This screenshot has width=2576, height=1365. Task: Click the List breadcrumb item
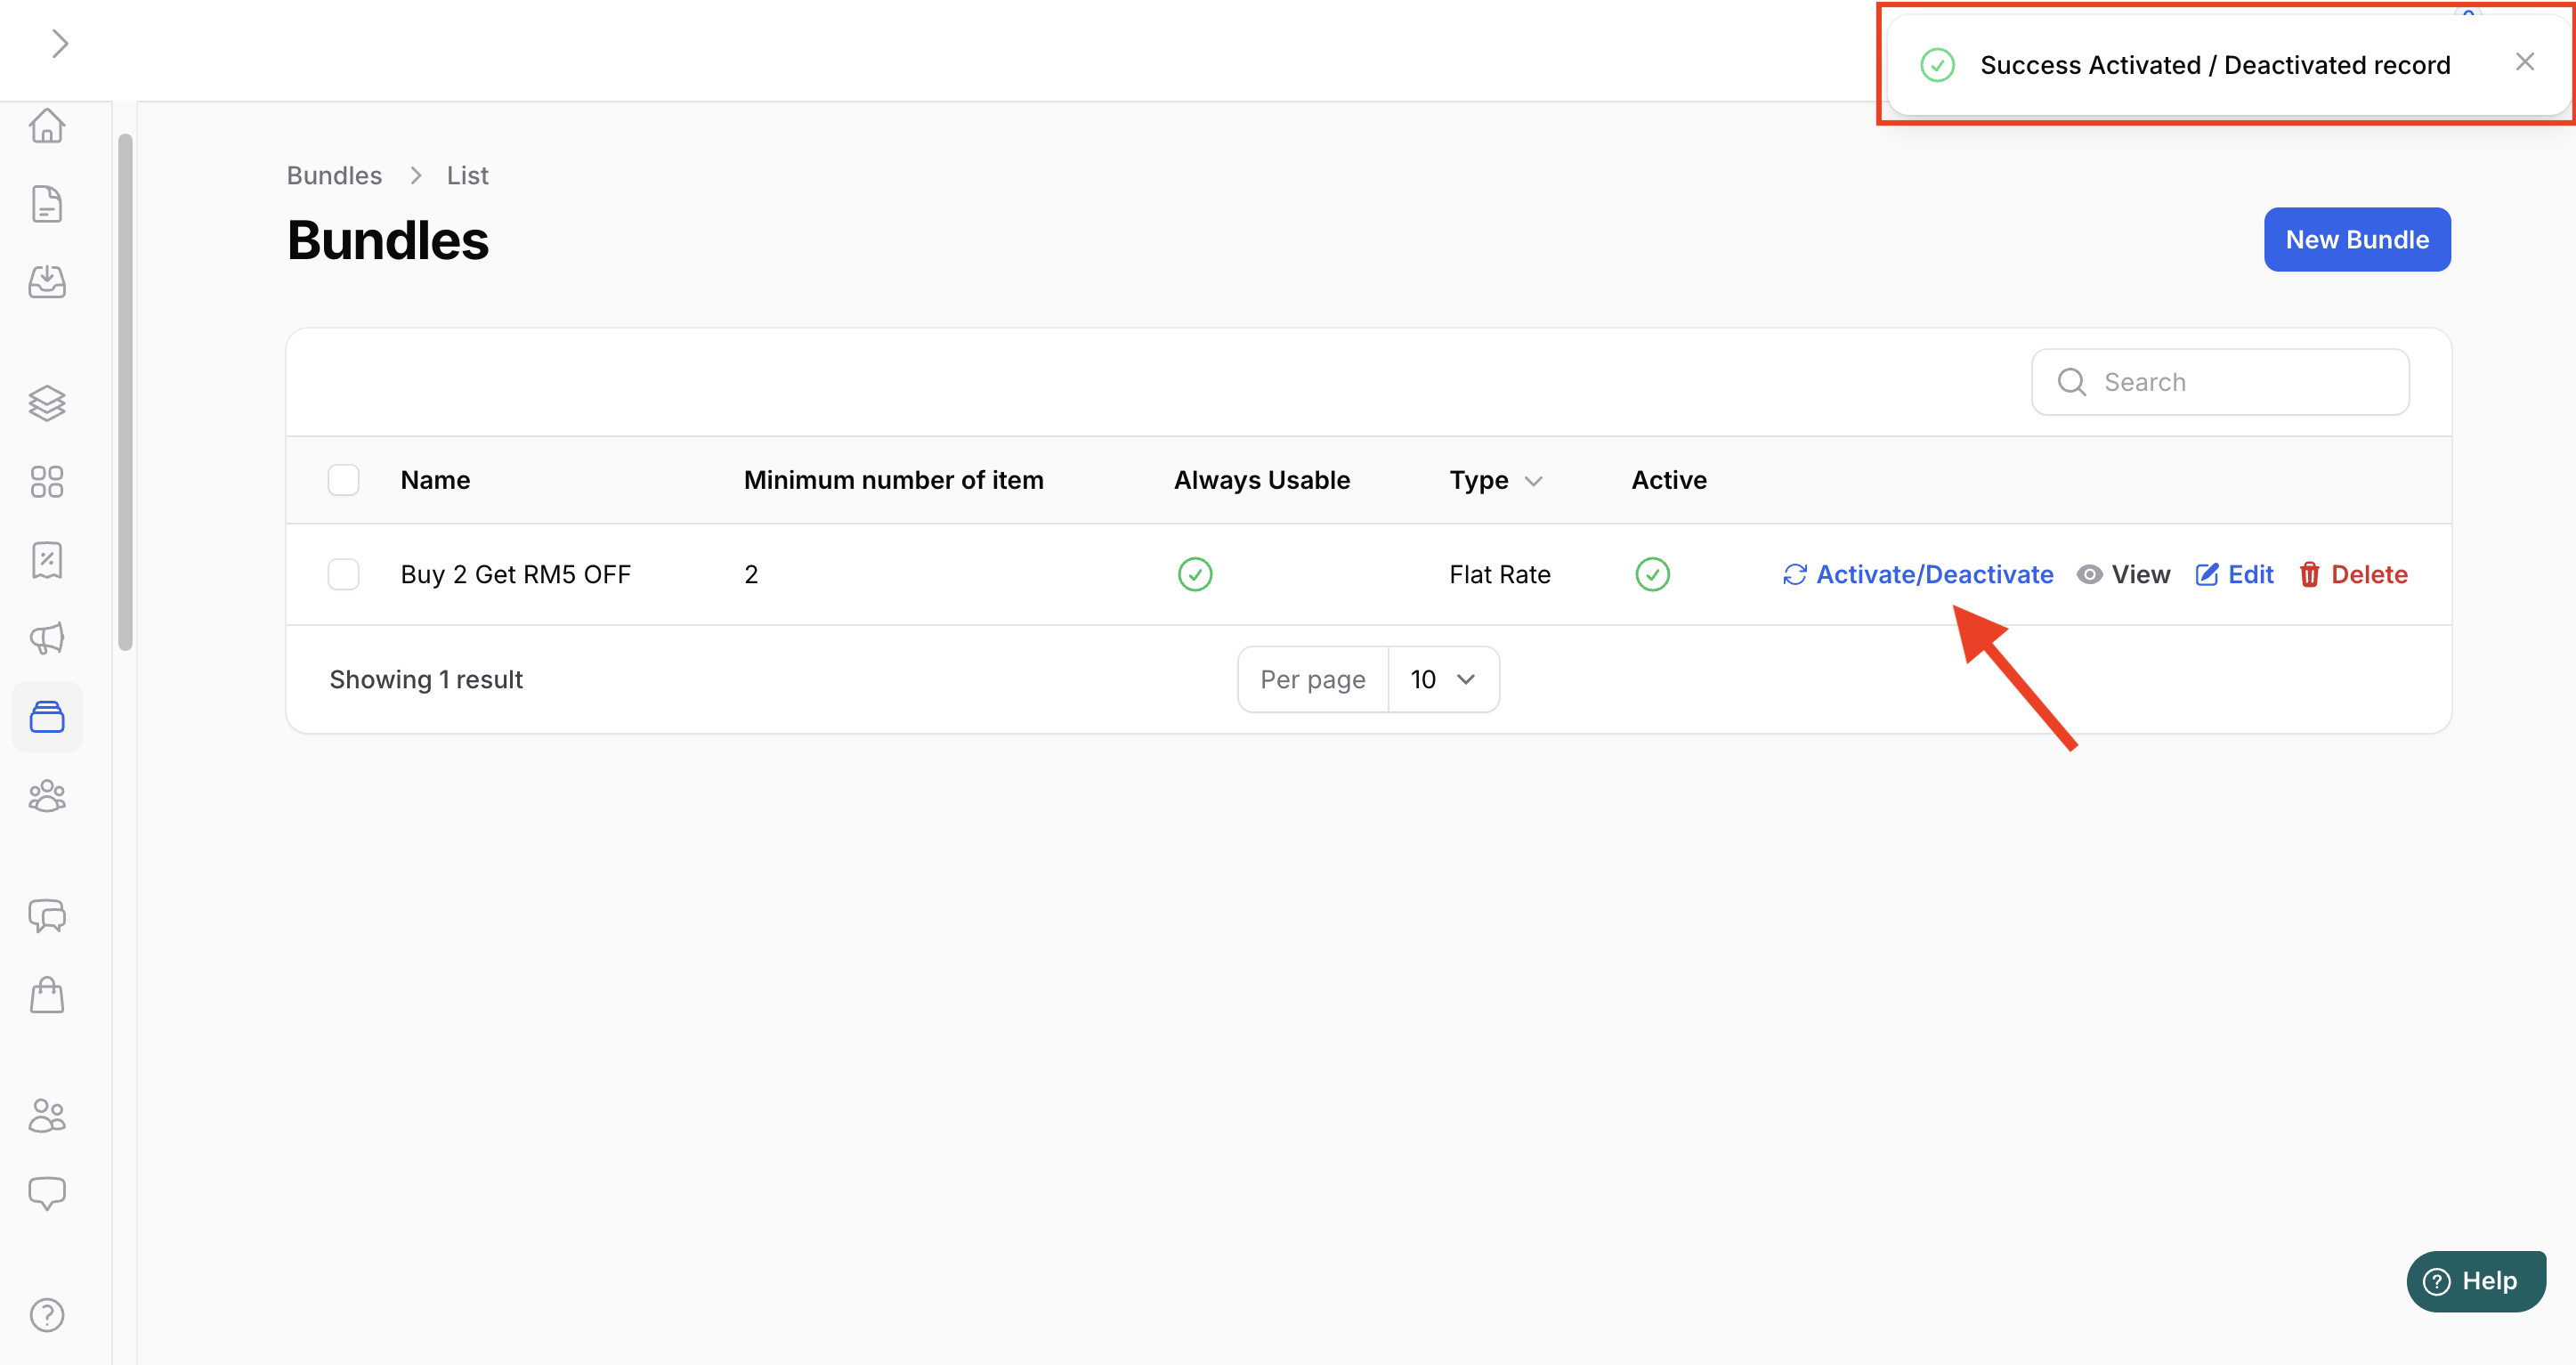click(467, 175)
